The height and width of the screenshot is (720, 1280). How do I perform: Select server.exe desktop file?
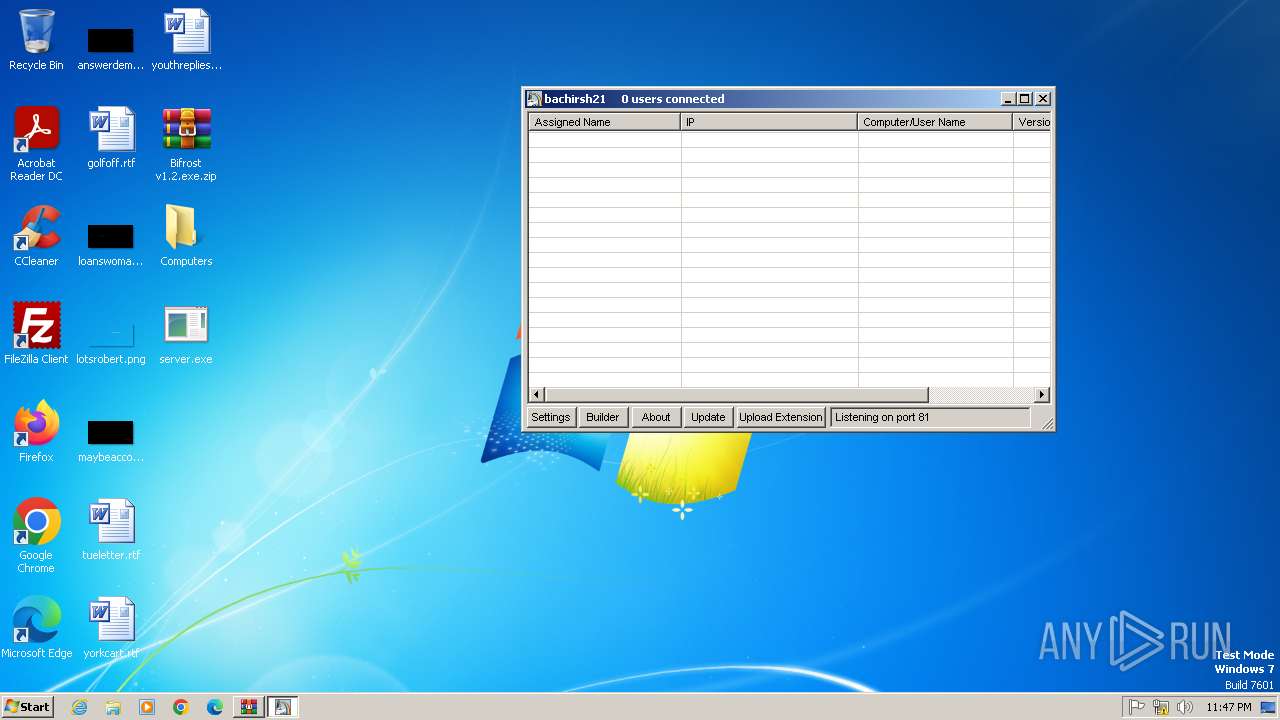186,334
